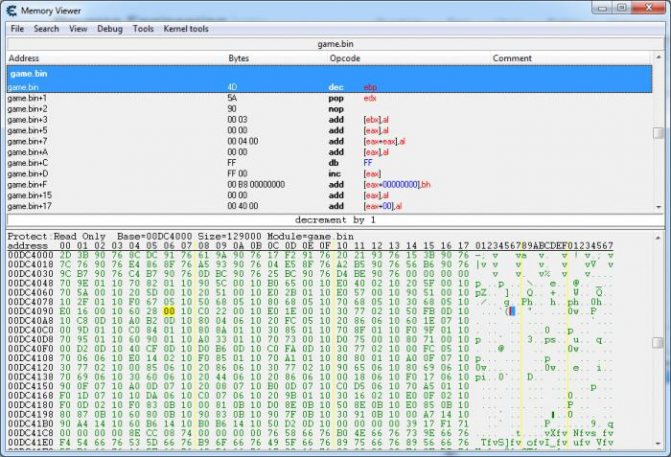Open the Kernel tools menu
Viewport: 671px width, 457px height.
[186, 29]
